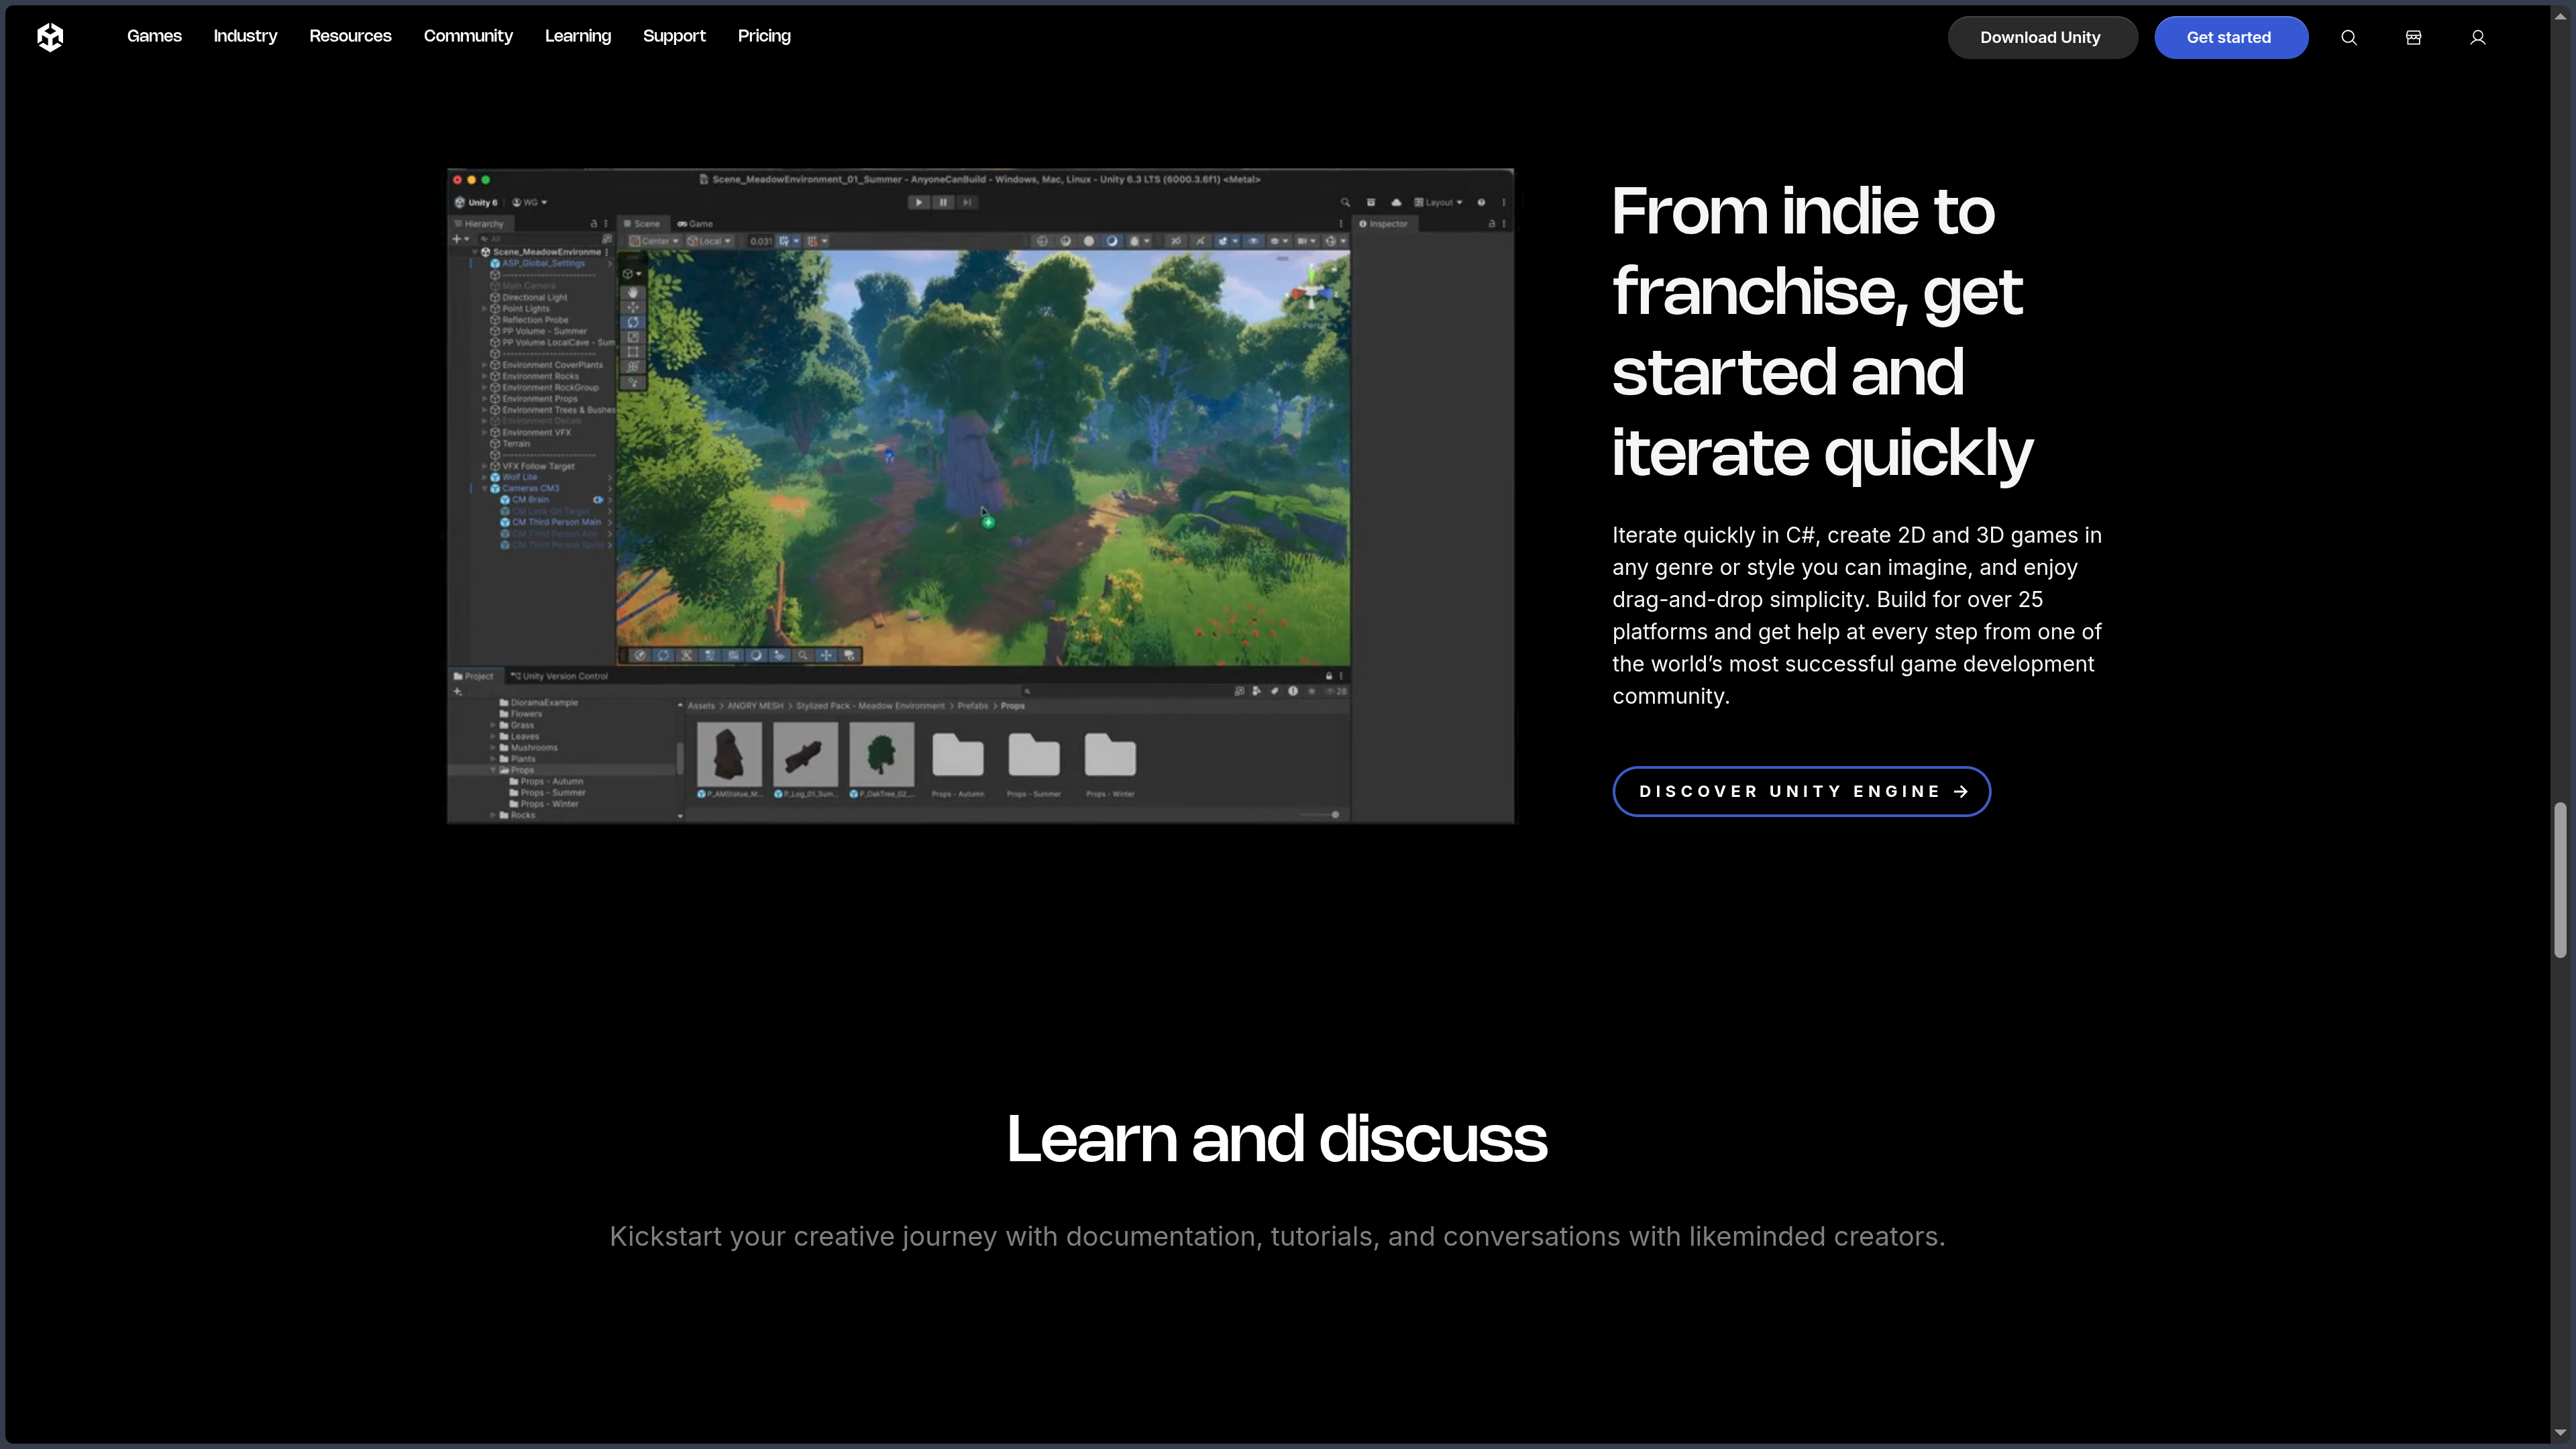This screenshot has width=2576, height=1449.
Task: Open the WG account dropdown beside Unity 6
Action: point(529,202)
